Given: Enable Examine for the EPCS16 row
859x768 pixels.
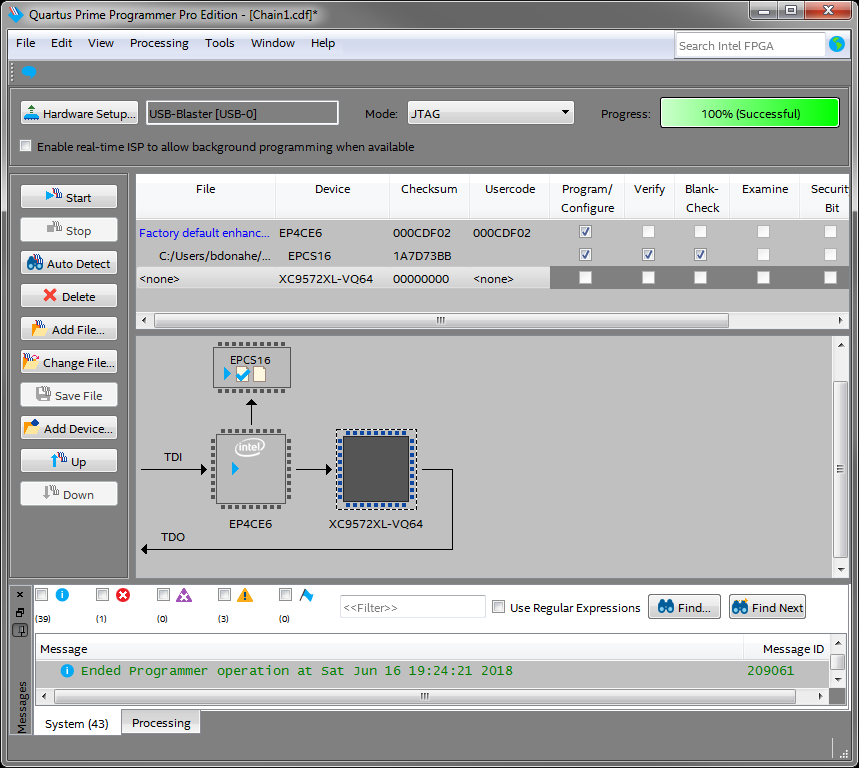Looking at the screenshot, I should click(x=763, y=255).
